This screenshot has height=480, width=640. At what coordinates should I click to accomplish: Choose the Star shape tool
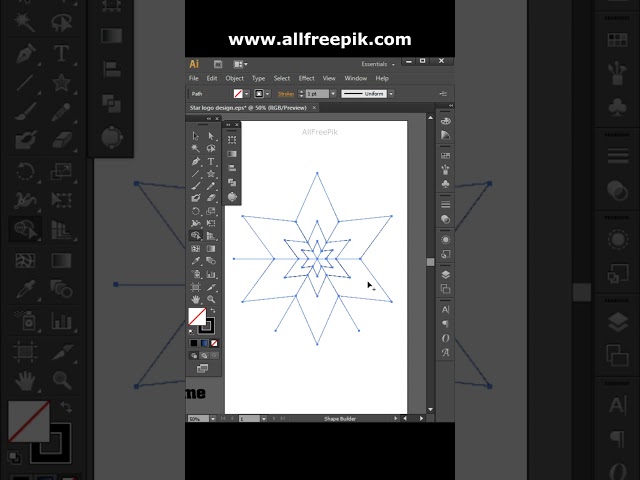point(211,174)
